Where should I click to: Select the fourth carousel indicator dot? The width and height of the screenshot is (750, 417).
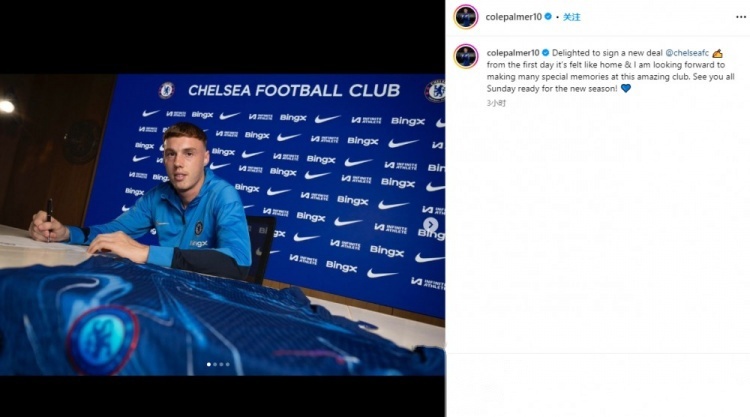(227, 364)
